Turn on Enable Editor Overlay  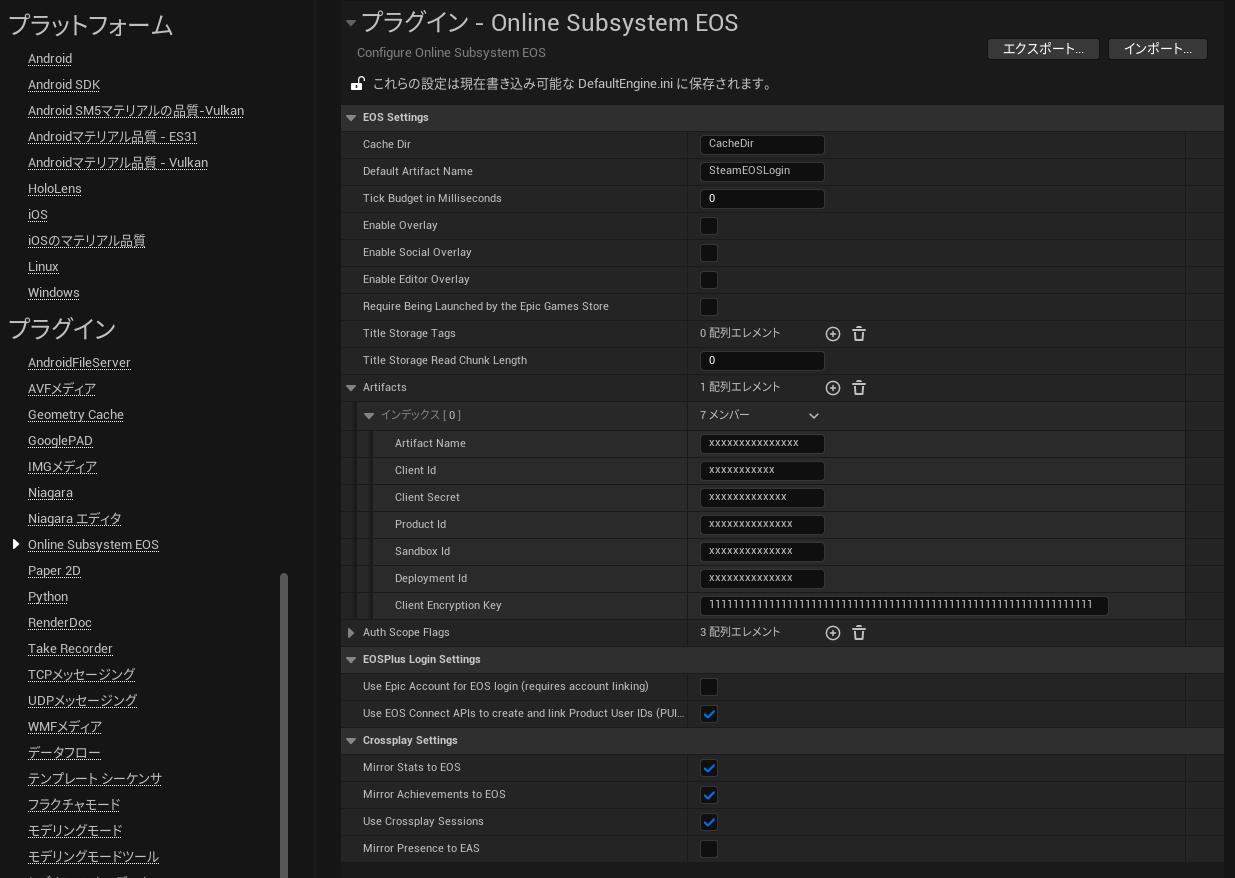[x=709, y=280]
